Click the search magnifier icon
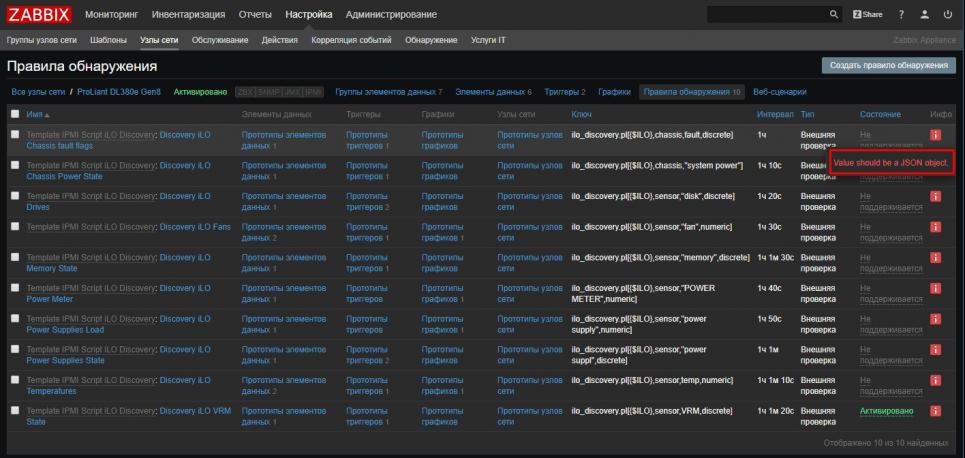The image size is (965, 458). tap(834, 14)
